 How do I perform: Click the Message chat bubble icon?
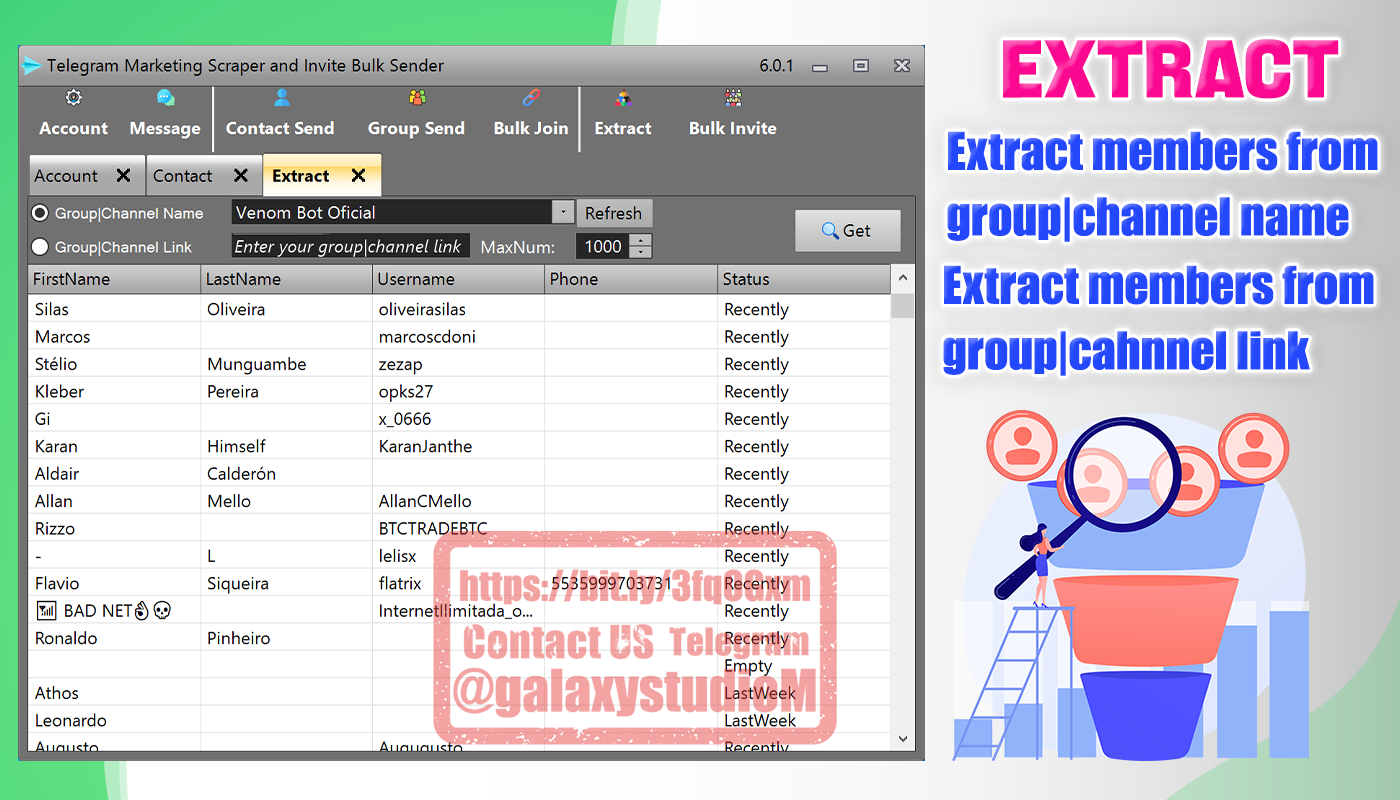tap(165, 98)
